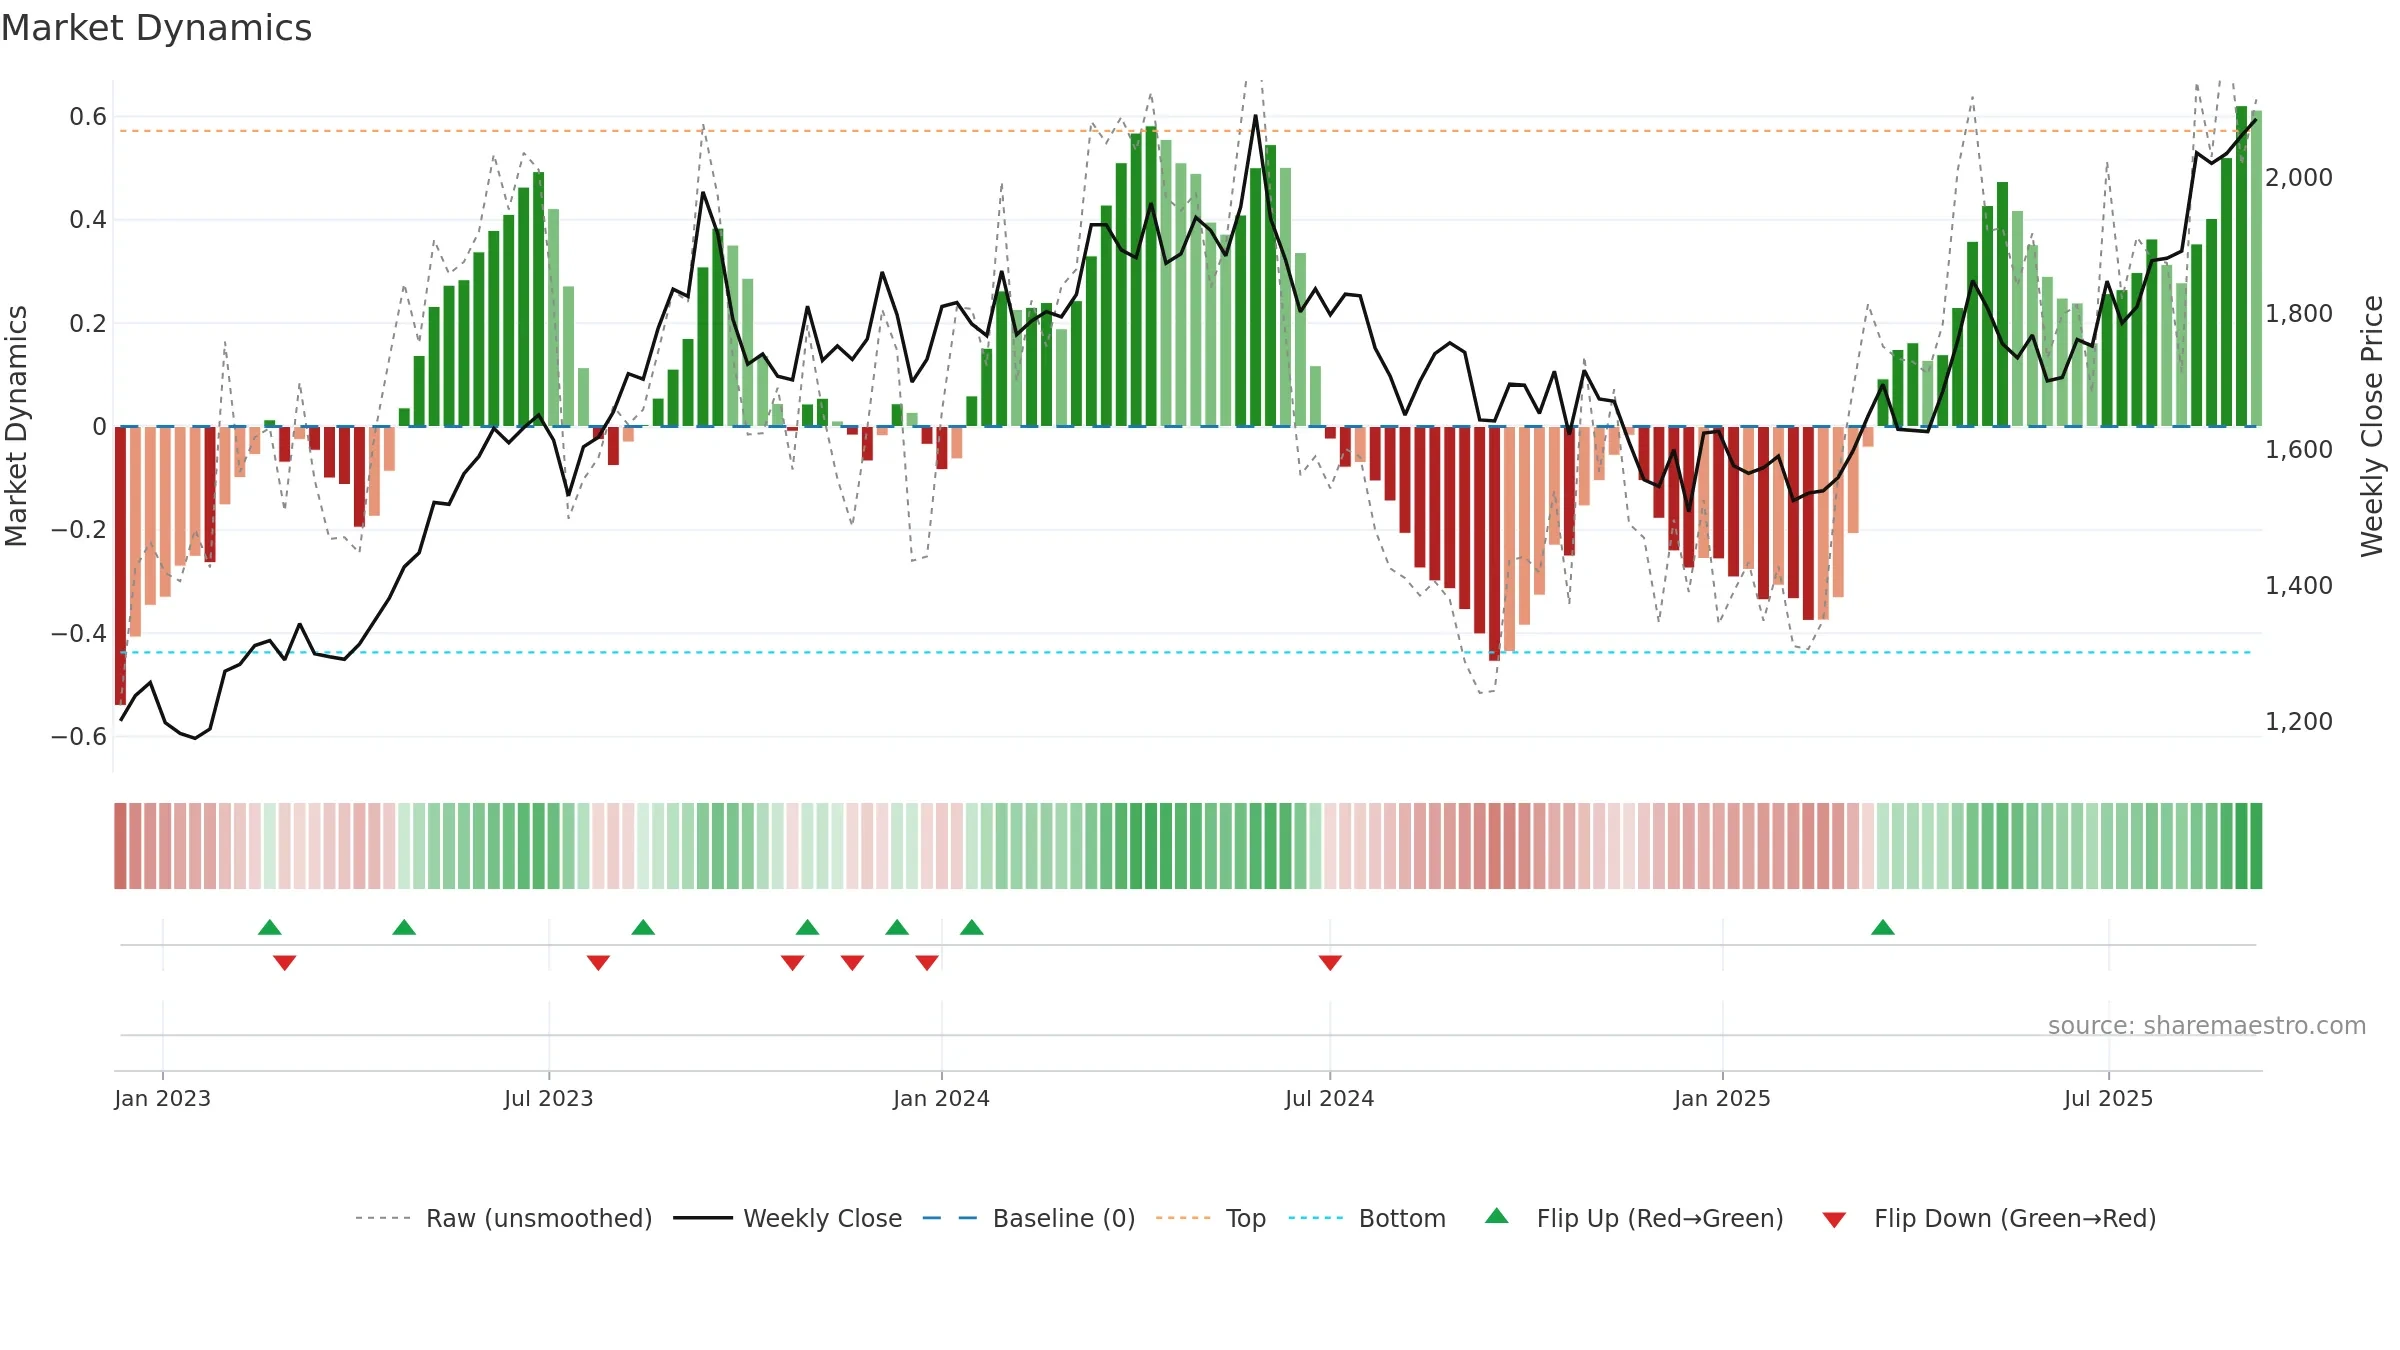2400x1350 pixels.
Task: Click the −0.4 left axis label
Action: pos(78,634)
